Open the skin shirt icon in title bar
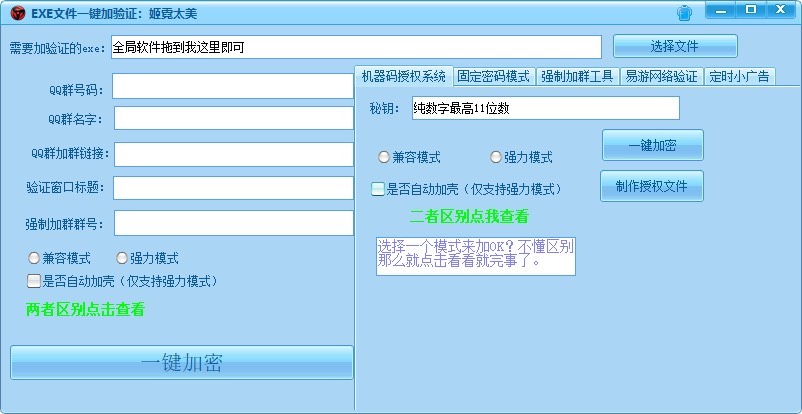This screenshot has height=414, width=802. (684, 12)
